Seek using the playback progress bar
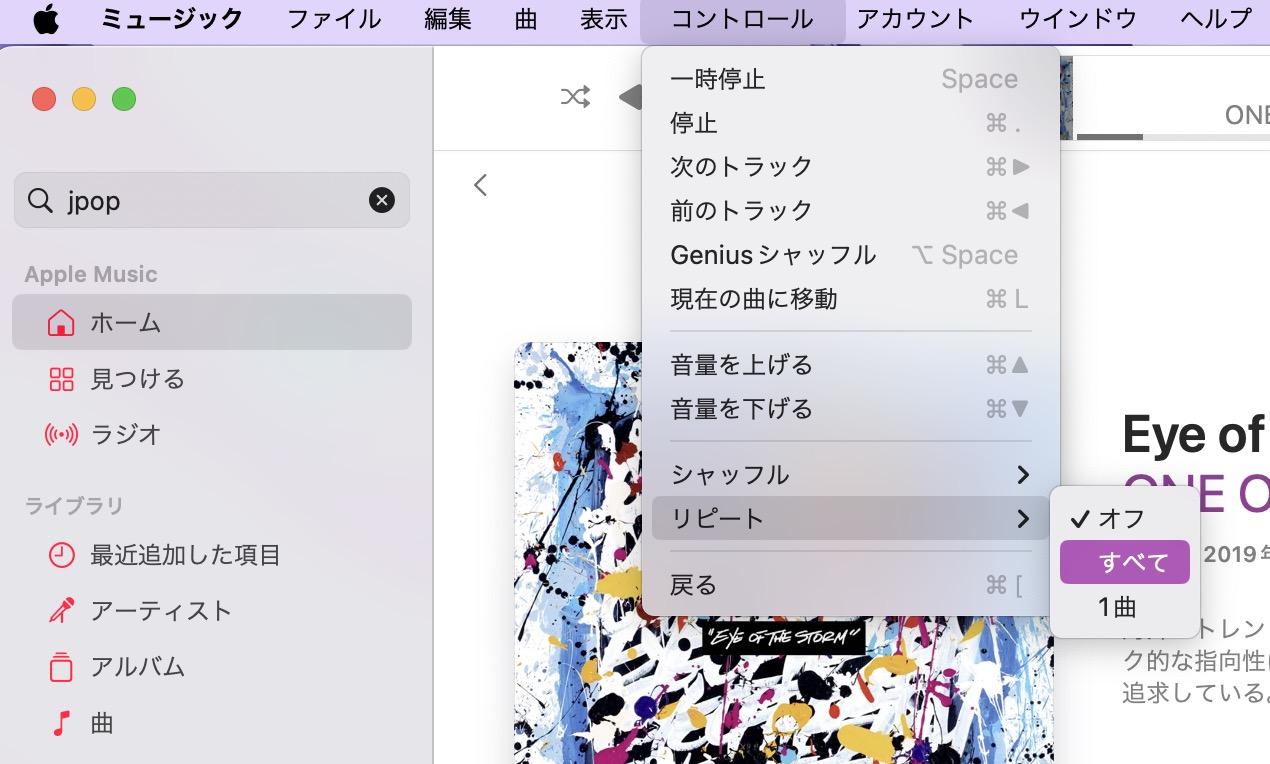The width and height of the screenshot is (1270, 764). click(x=1172, y=136)
